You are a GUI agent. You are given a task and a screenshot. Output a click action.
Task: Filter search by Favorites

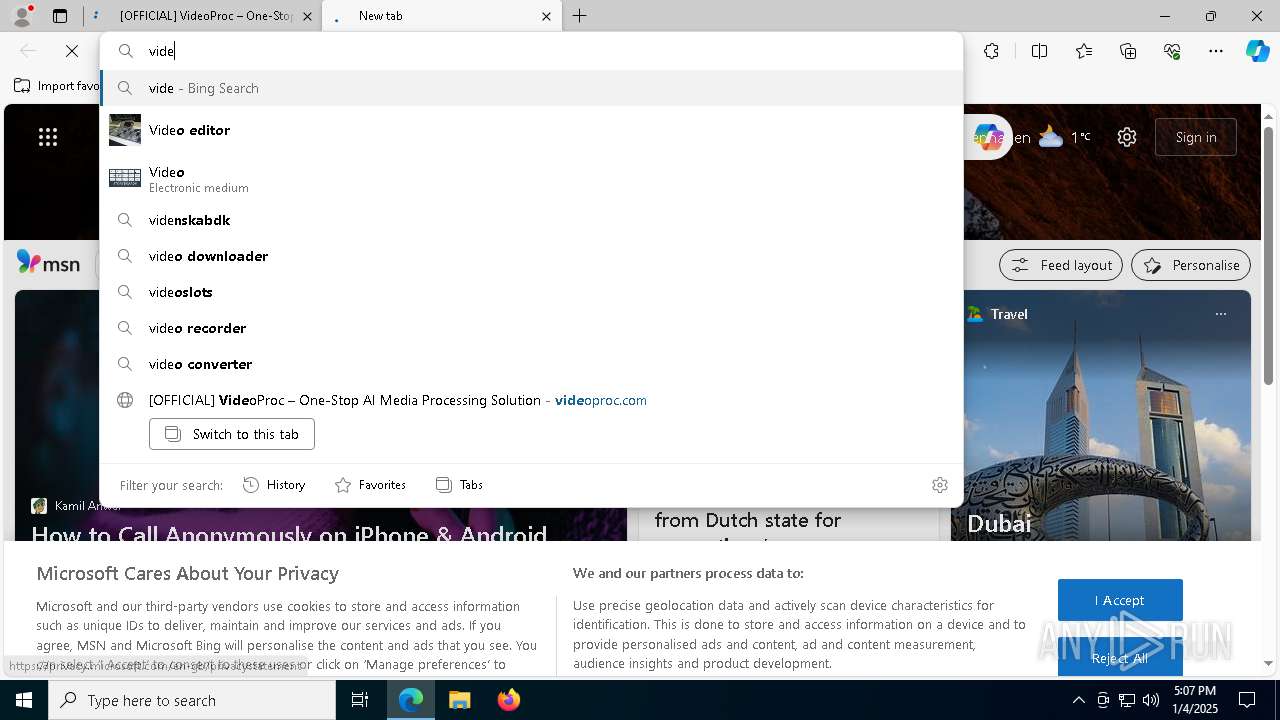[370, 485]
